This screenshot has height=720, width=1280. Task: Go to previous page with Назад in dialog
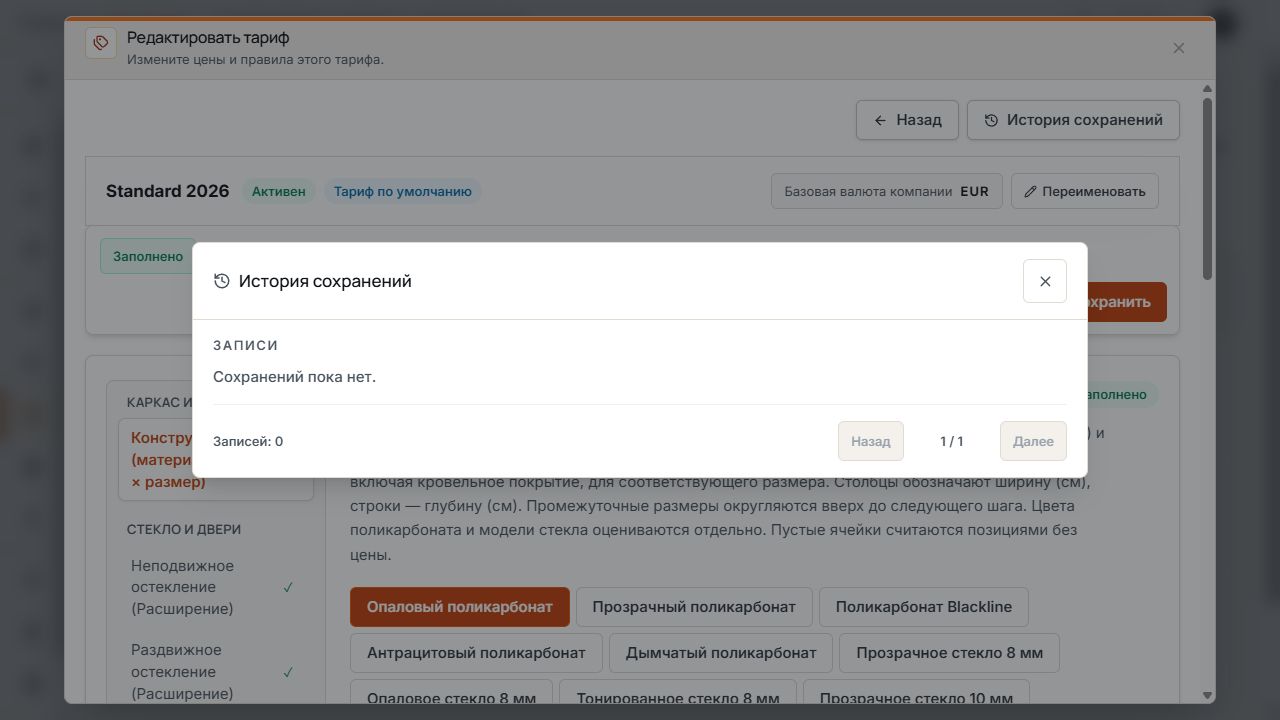[x=870, y=441]
